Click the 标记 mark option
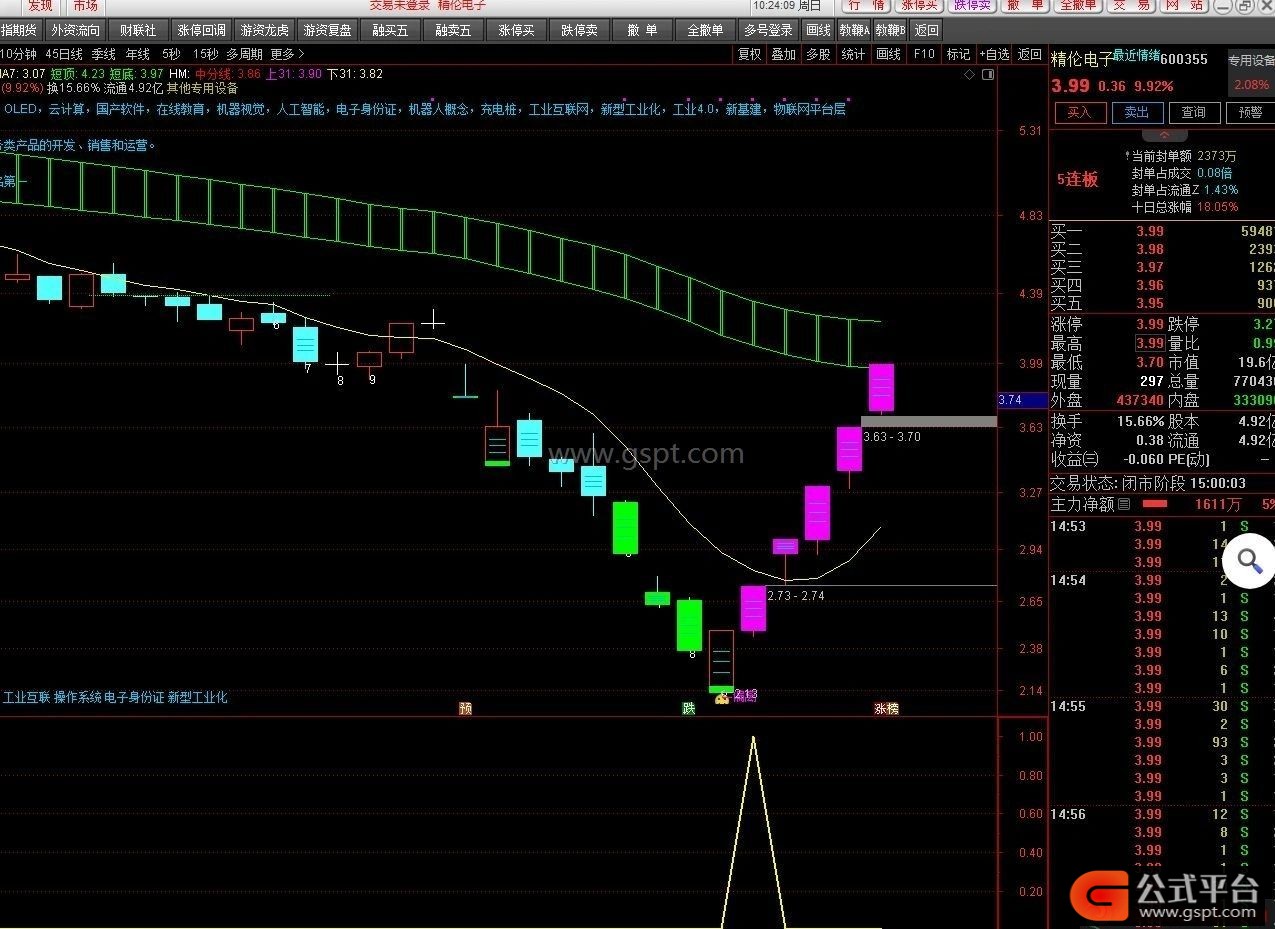 958,54
